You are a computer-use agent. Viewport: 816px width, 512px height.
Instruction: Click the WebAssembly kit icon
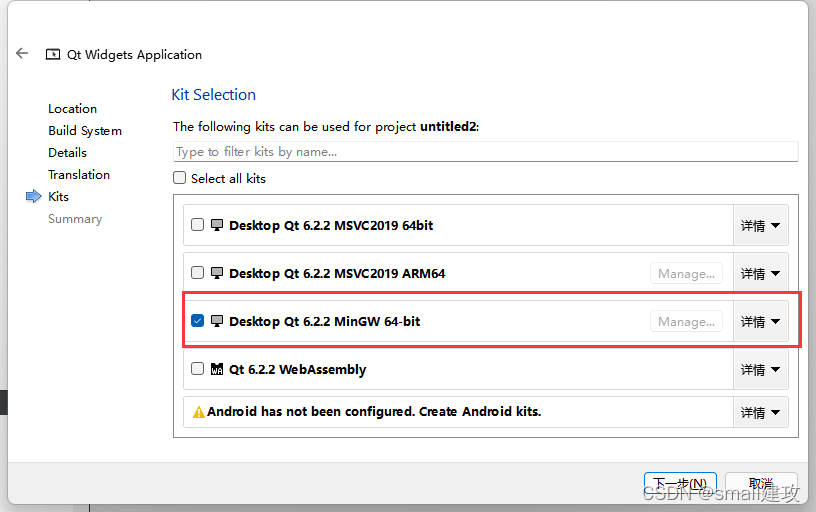(x=217, y=369)
